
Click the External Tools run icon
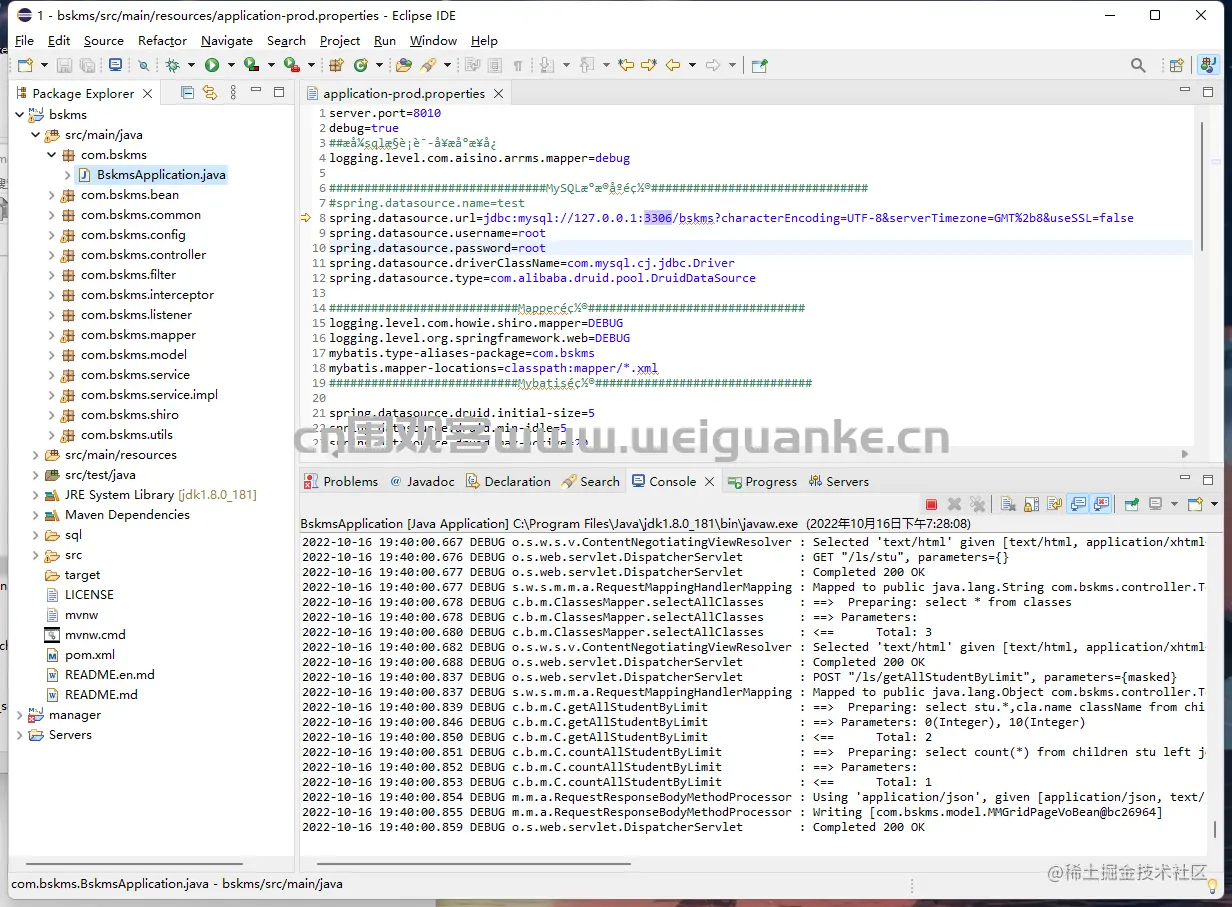pyautogui.click(x=291, y=65)
